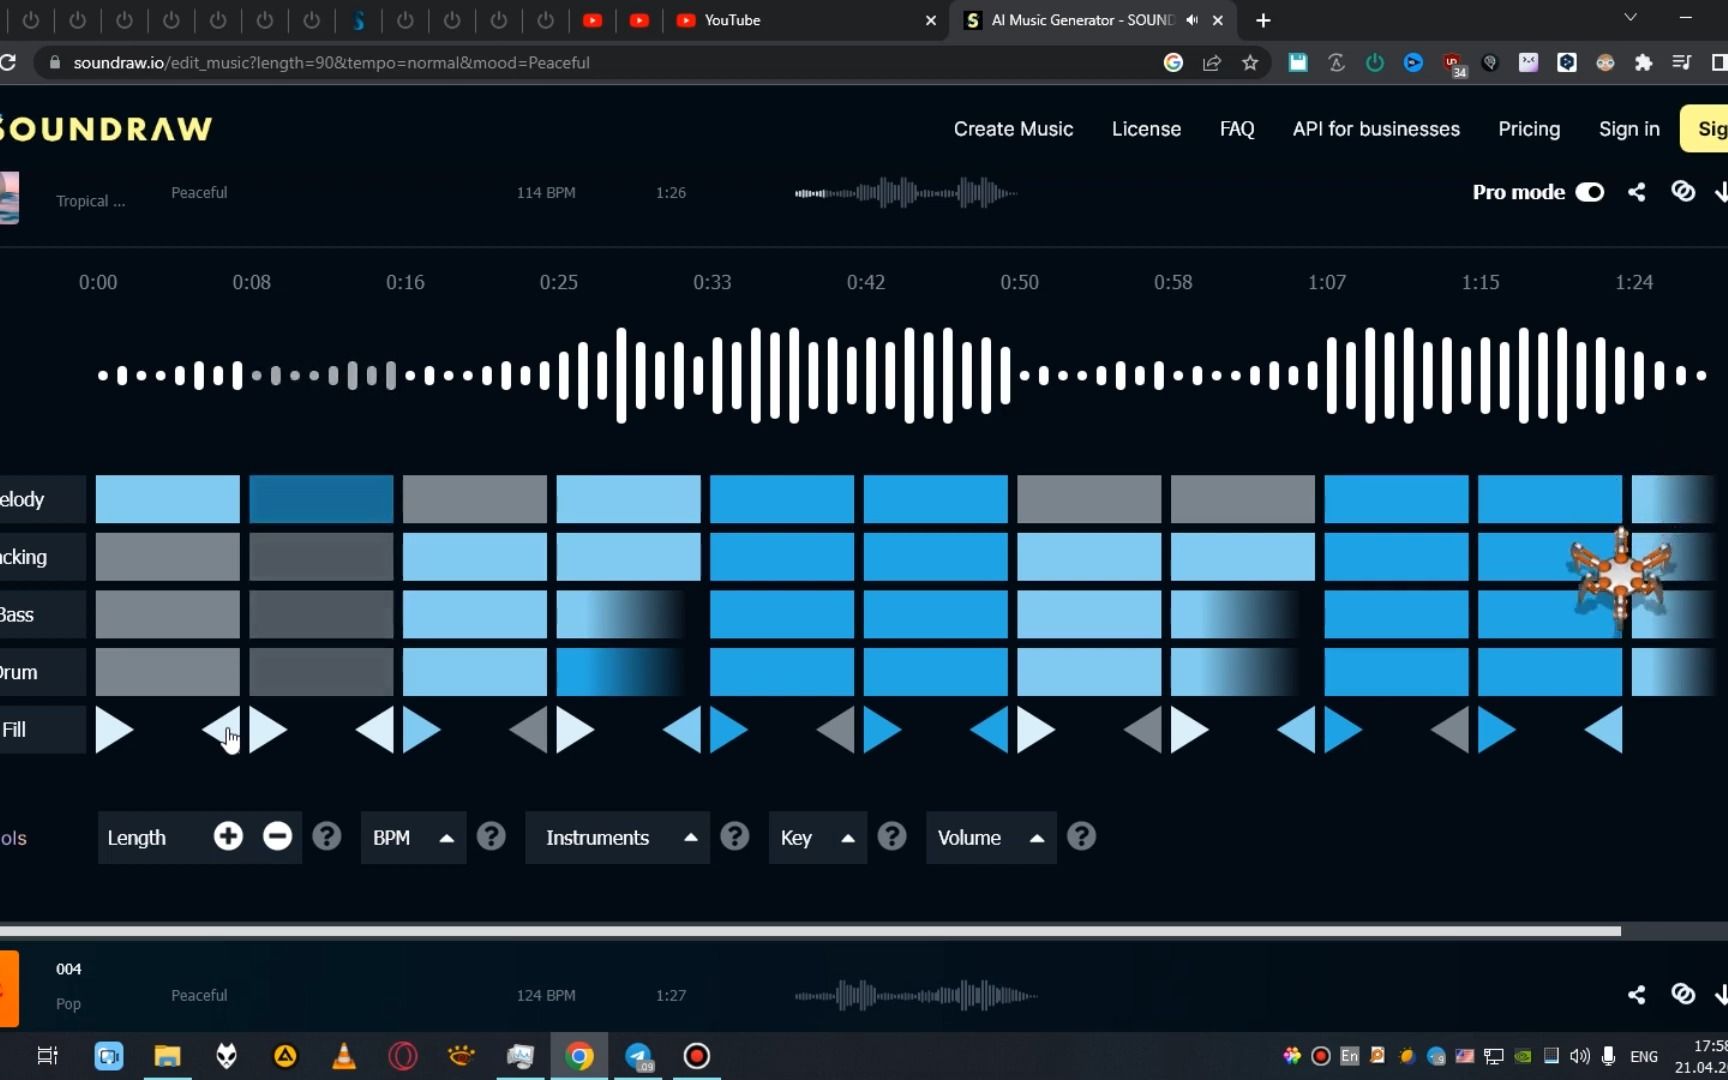Viewport: 1728px width, 1080px height.
Task: Download the currently edited track
Action: pyautogui.click(x=1722, y=191)
